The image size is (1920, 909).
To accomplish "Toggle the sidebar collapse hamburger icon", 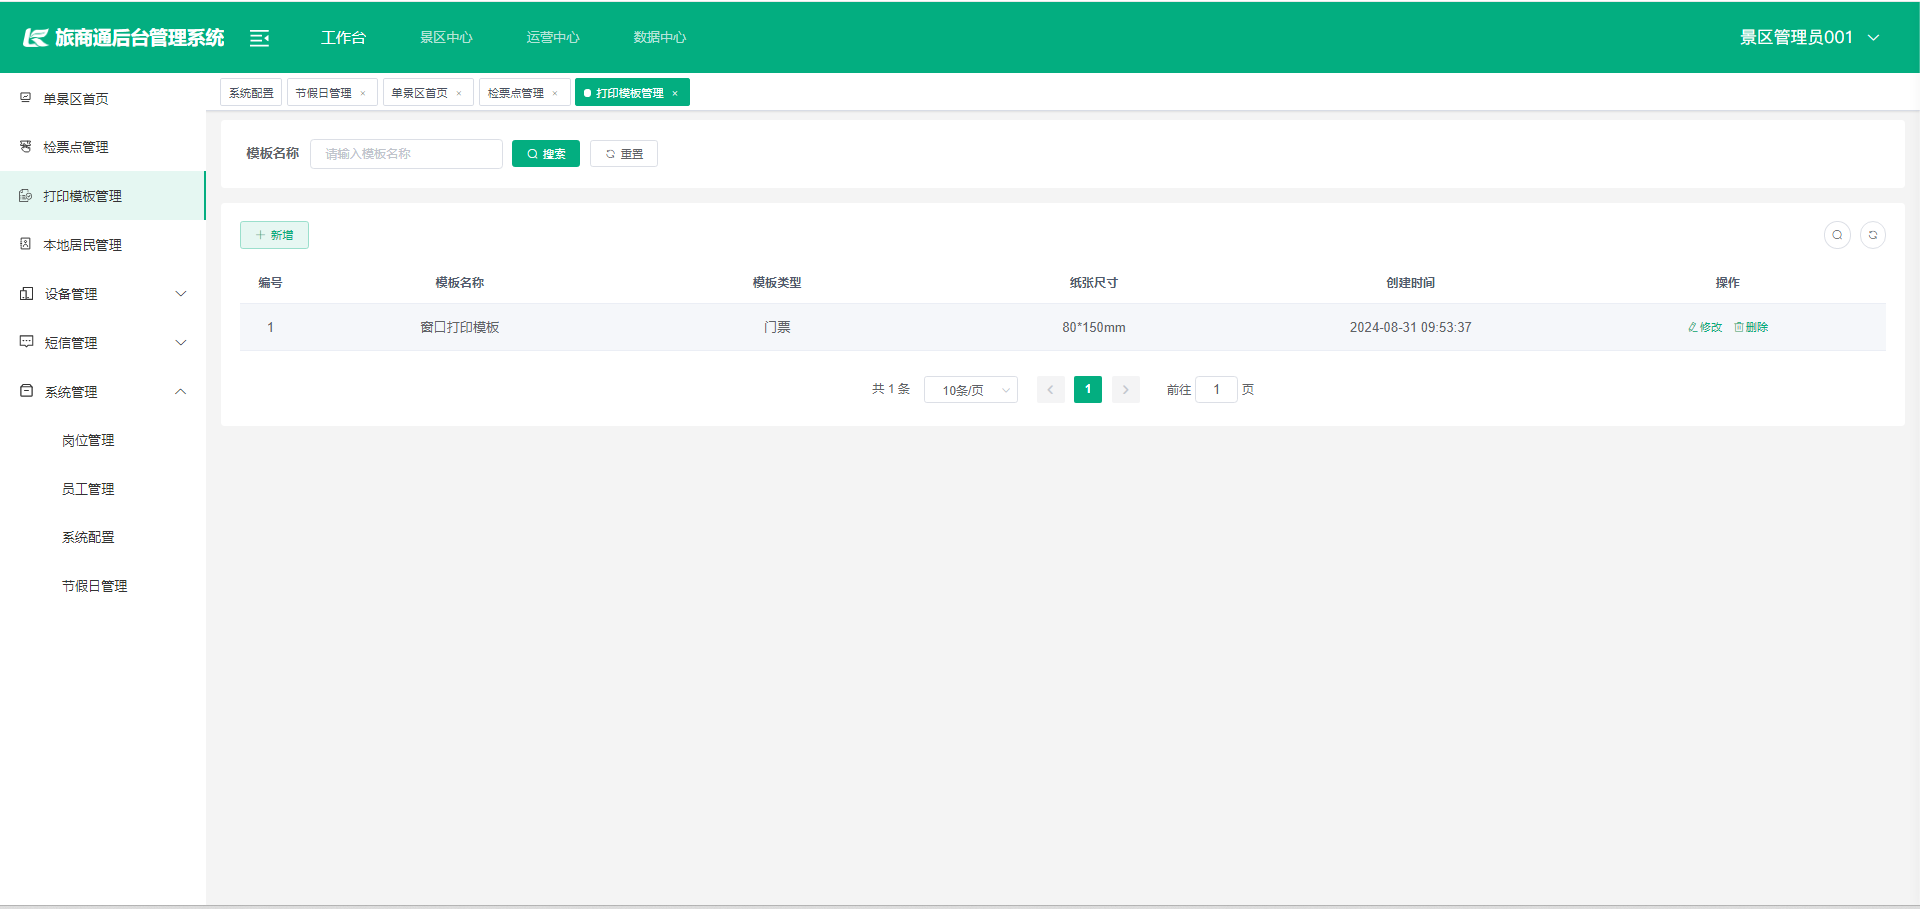I will [259, 38].
